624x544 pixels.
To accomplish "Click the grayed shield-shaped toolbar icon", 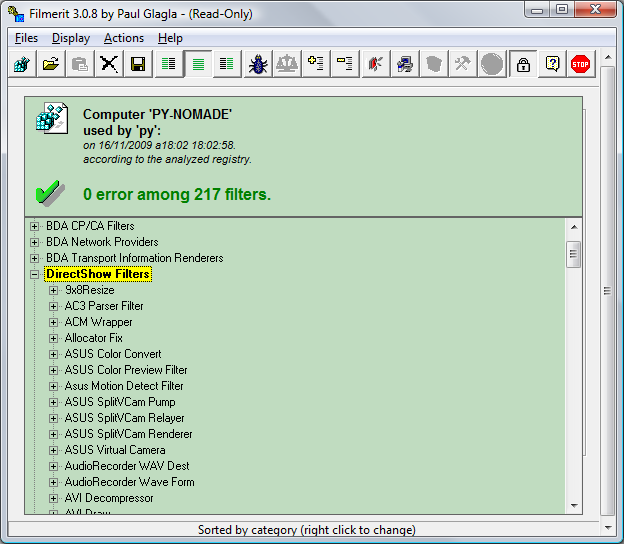I will 434,64.
